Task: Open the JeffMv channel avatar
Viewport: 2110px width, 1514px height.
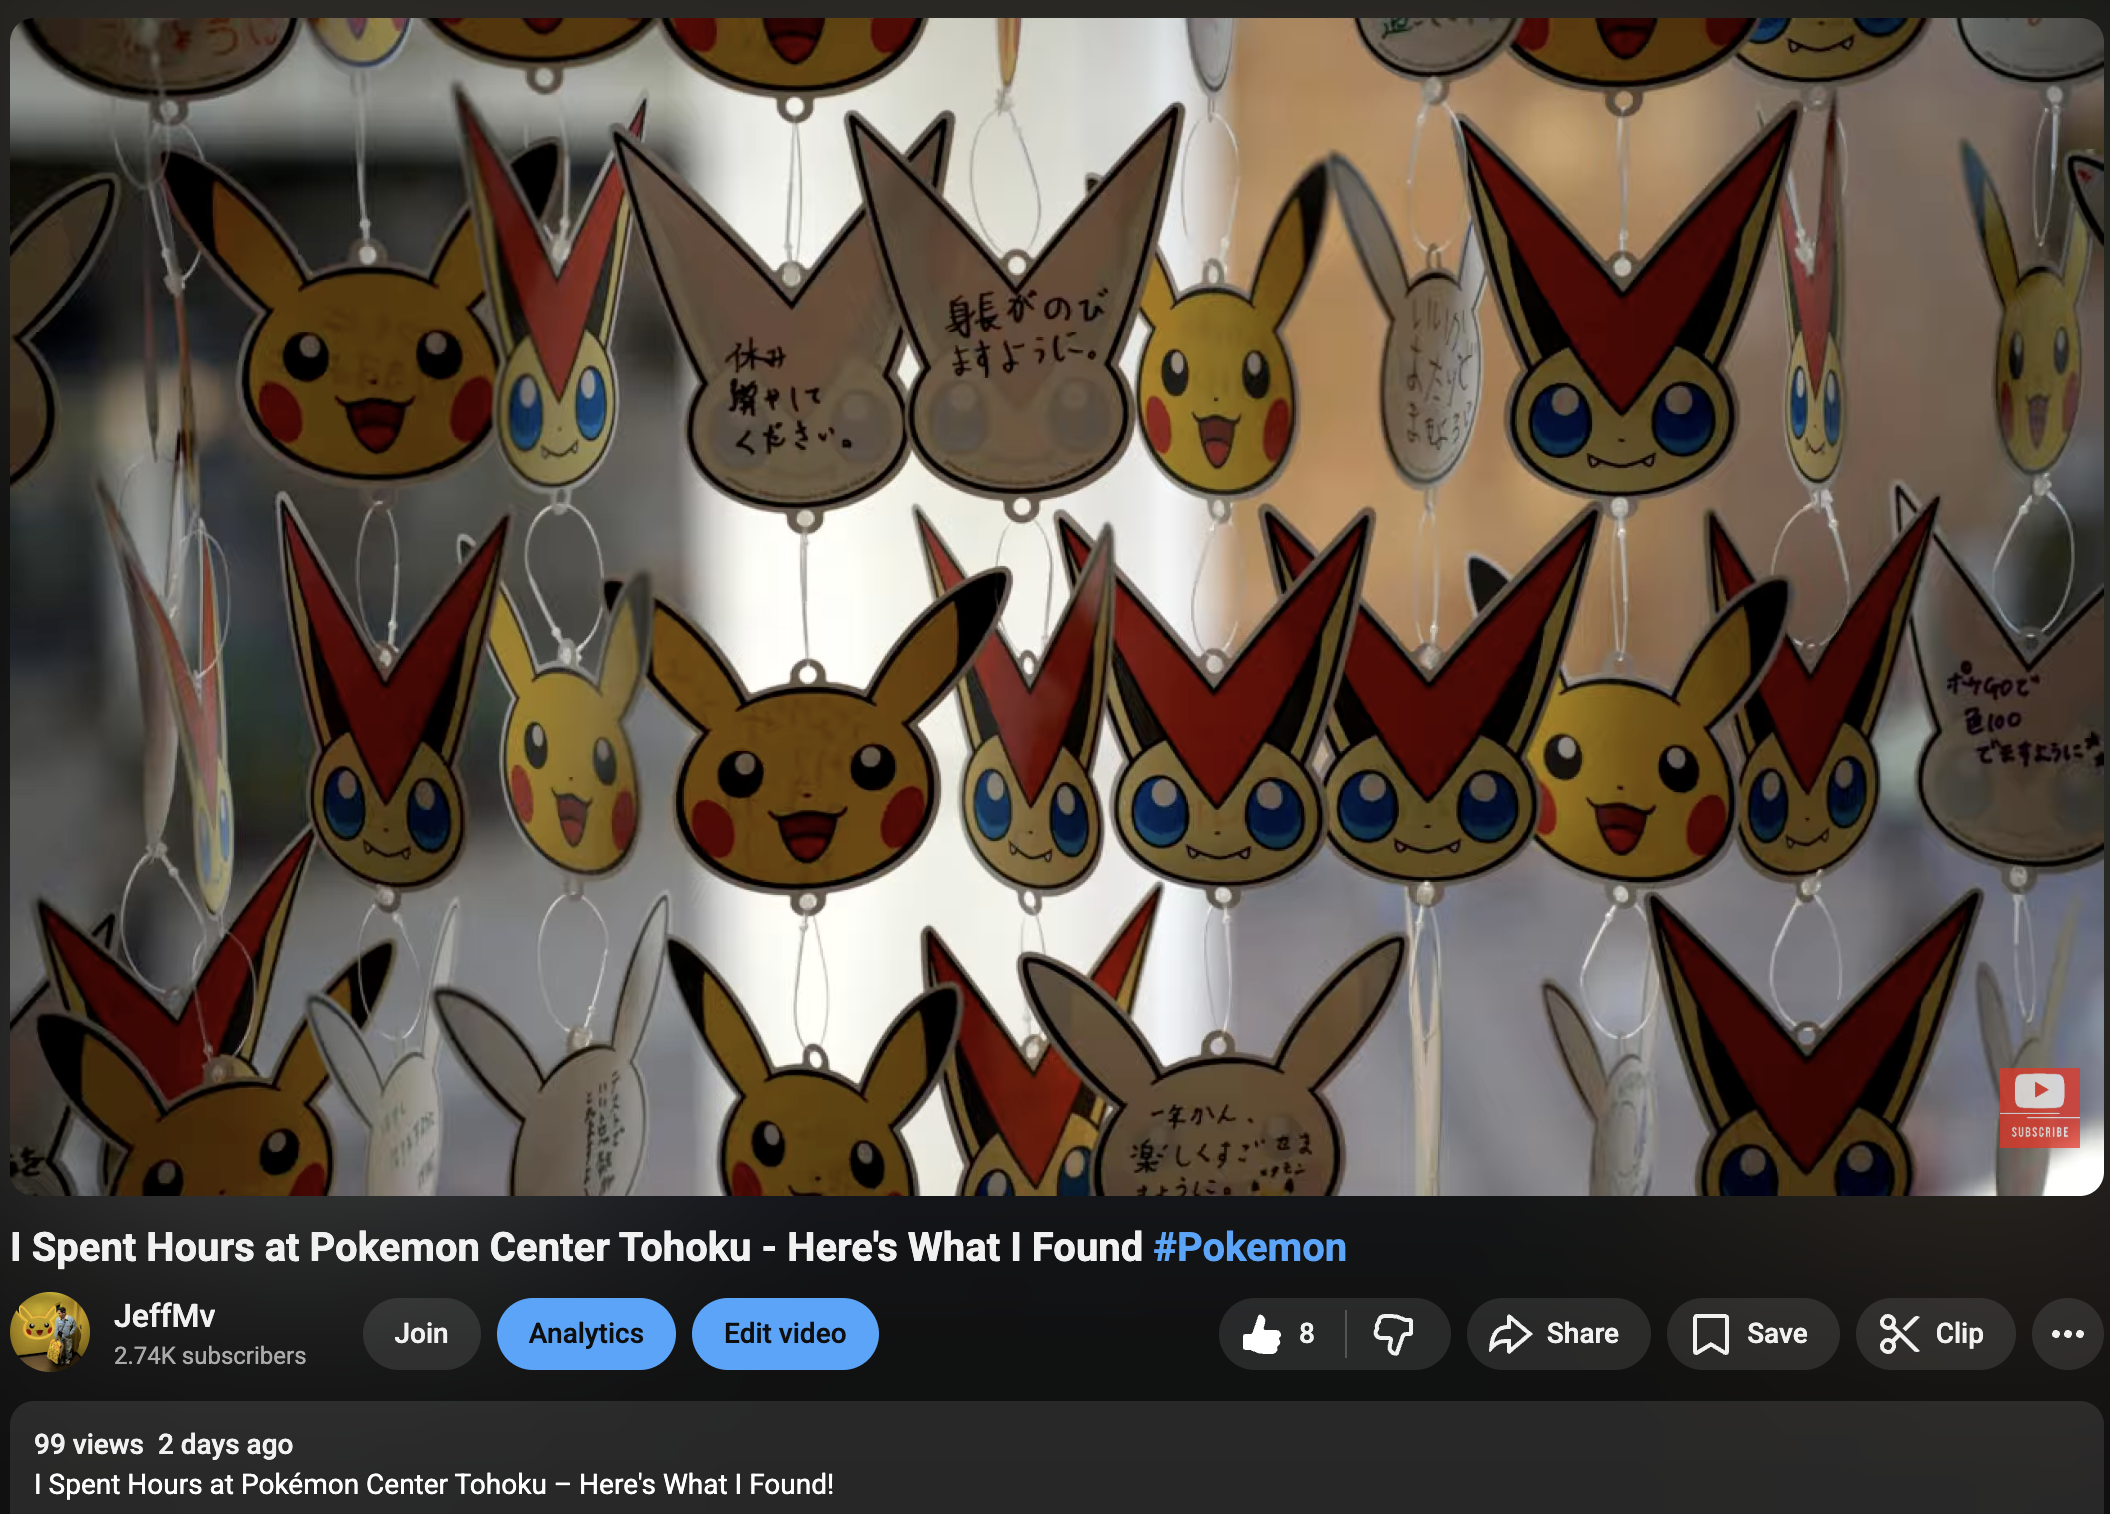Action: coord(50,1332)
